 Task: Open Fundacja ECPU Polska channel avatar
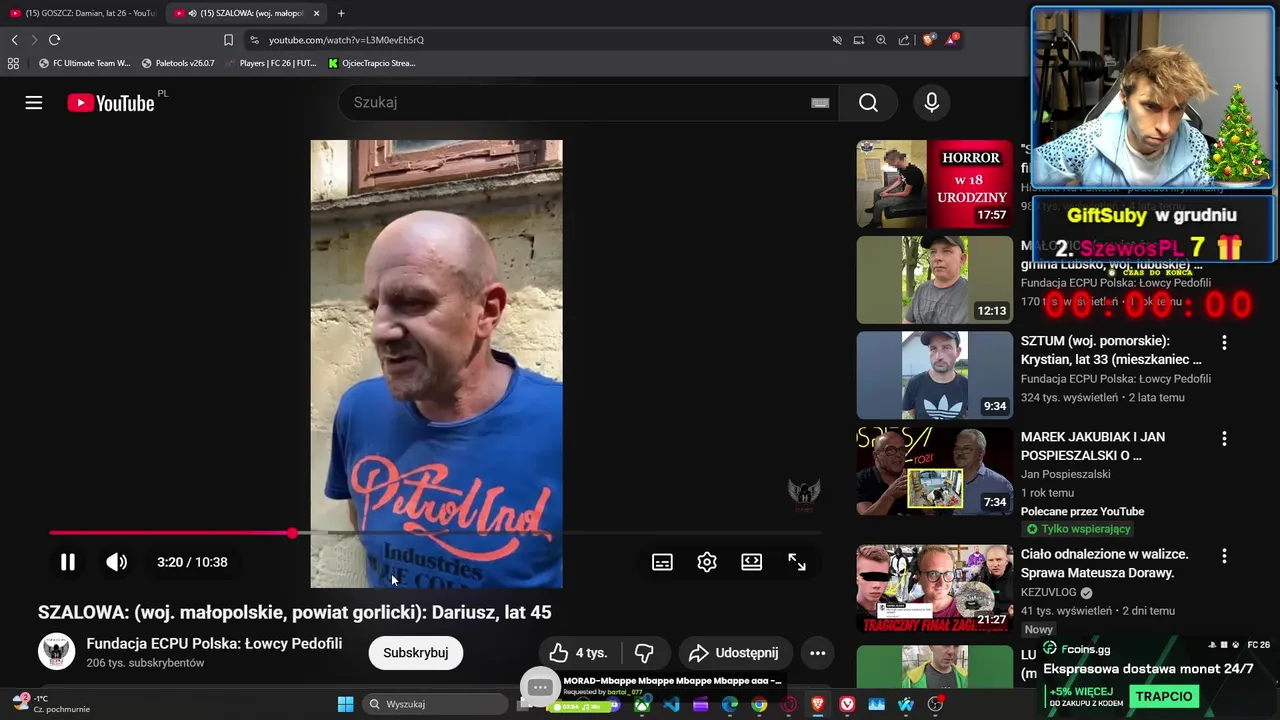[57, 652]
